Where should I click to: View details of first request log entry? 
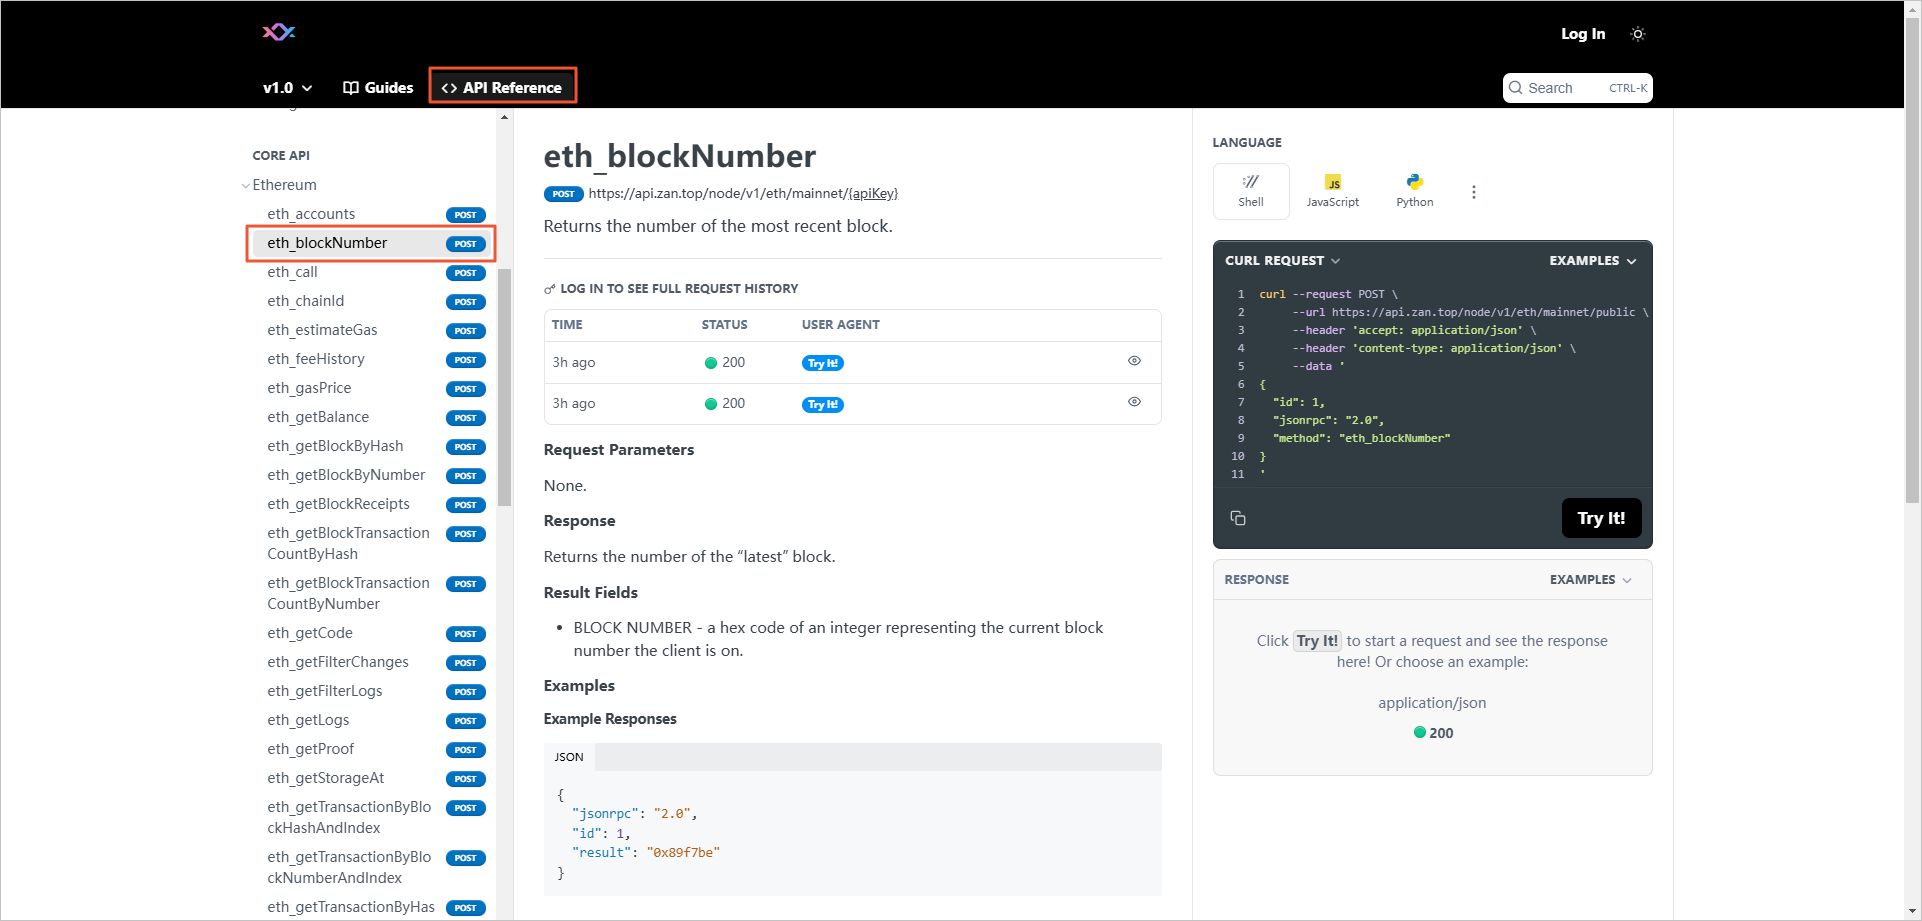[1134, 361]
